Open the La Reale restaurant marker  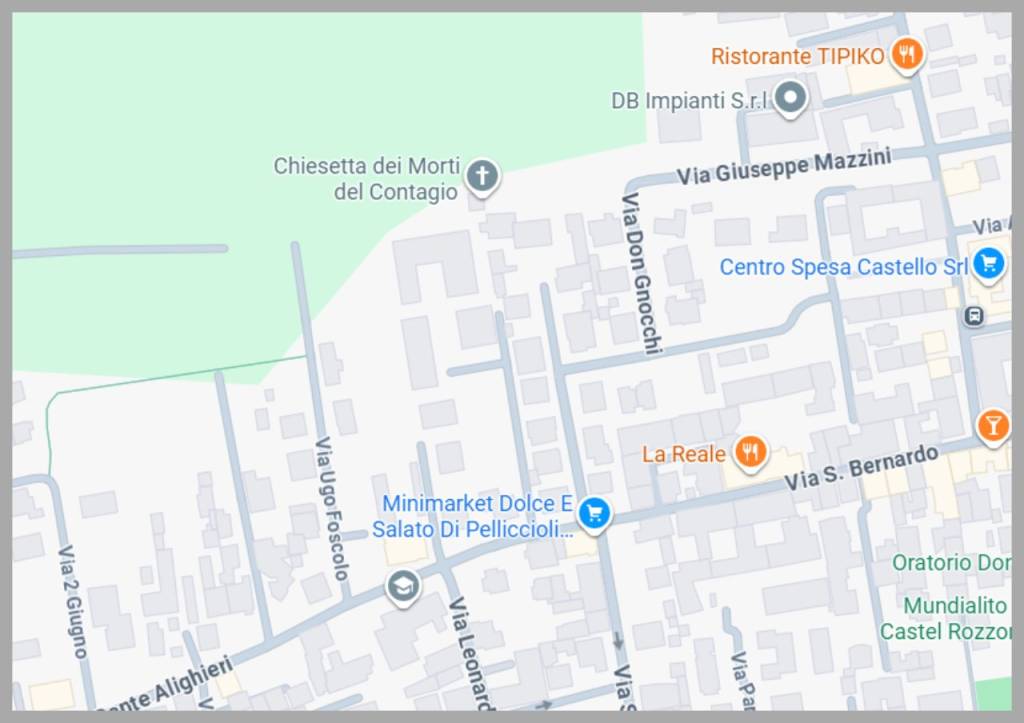coord(750,452)
